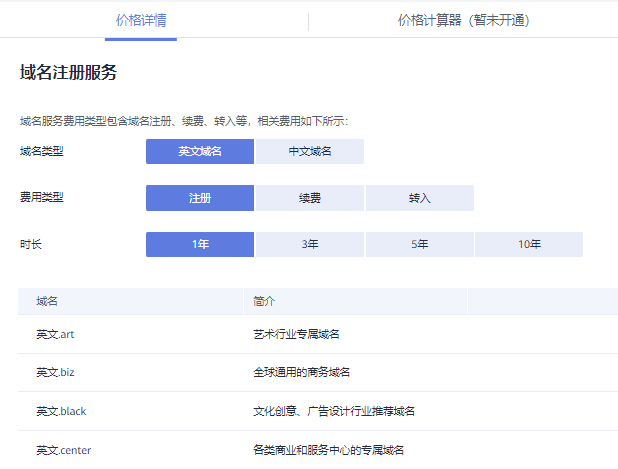Open the 价格计算器 (暂未开通) tab
618x469 pixels.
pyautogui.click(x=463, y=20)
